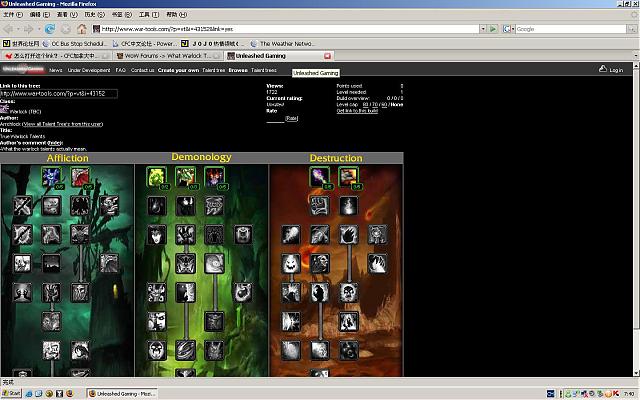Click the second talent in Destruction's top row
Screen dimensions: 640x400
click(x=348, y=177)
